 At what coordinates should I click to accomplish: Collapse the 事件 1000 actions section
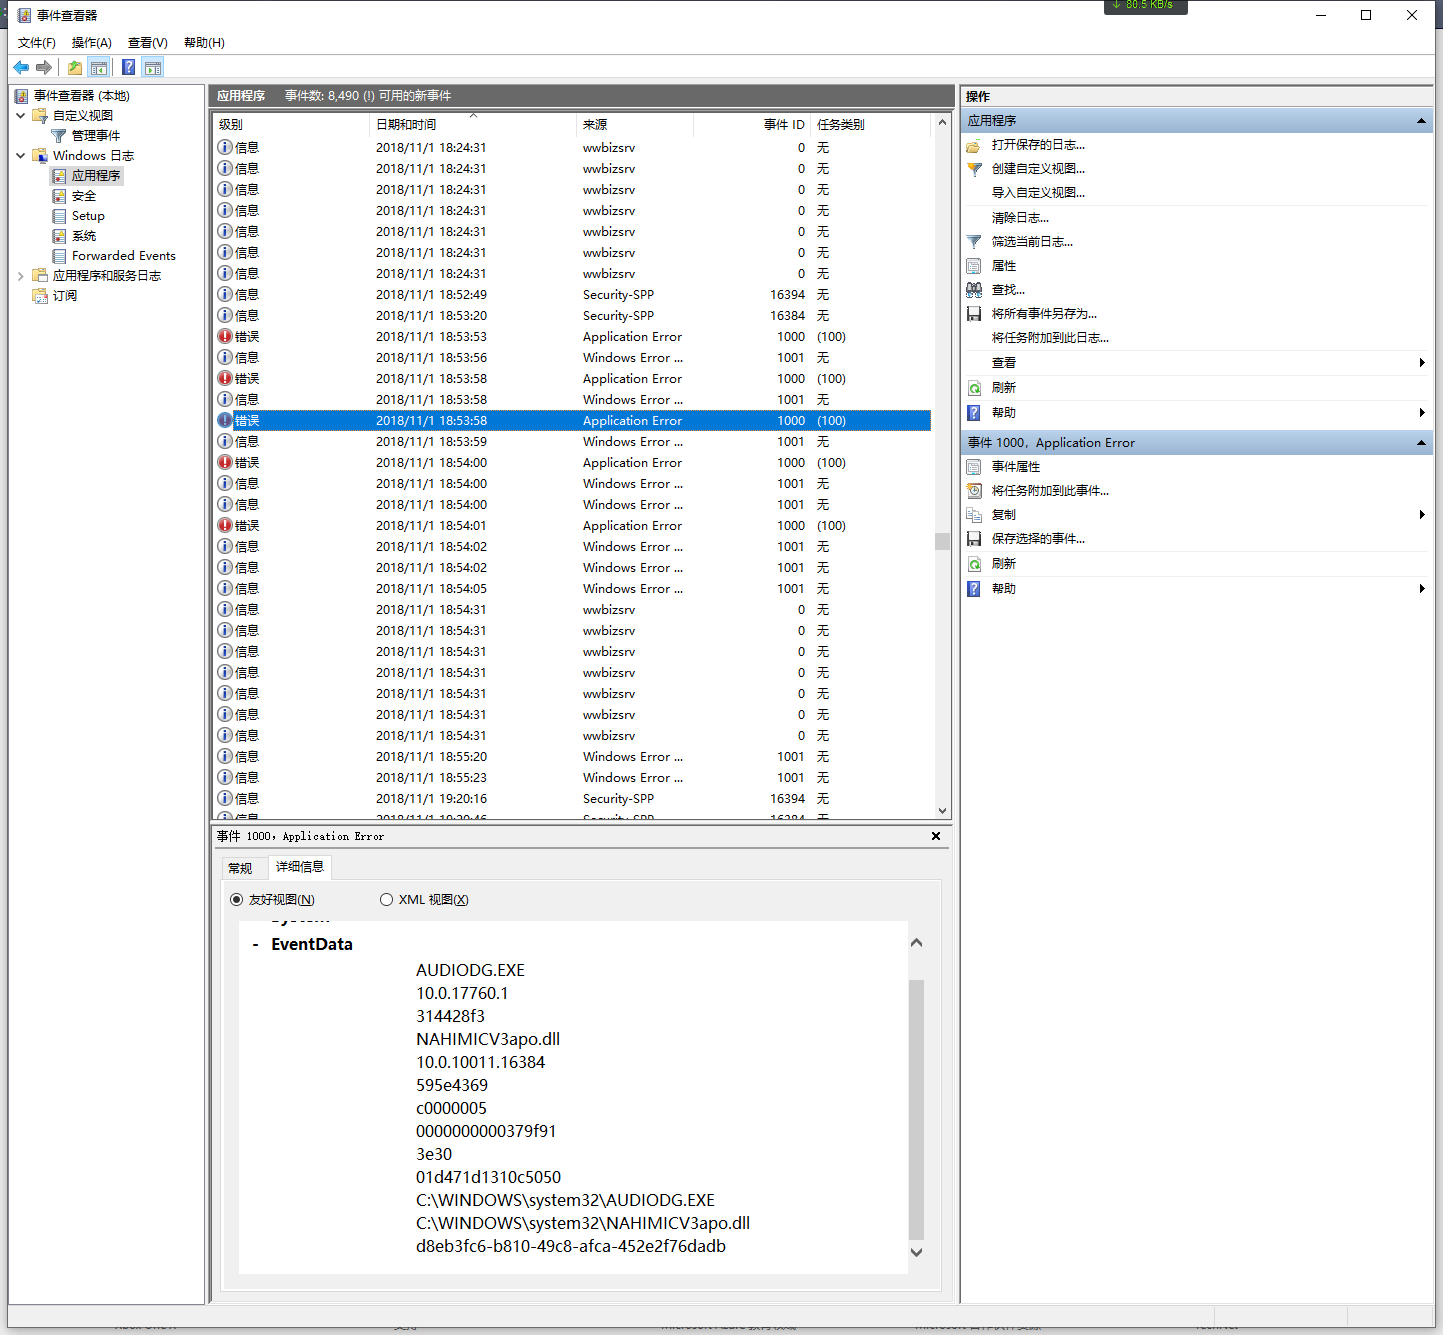coord(1421,443)
